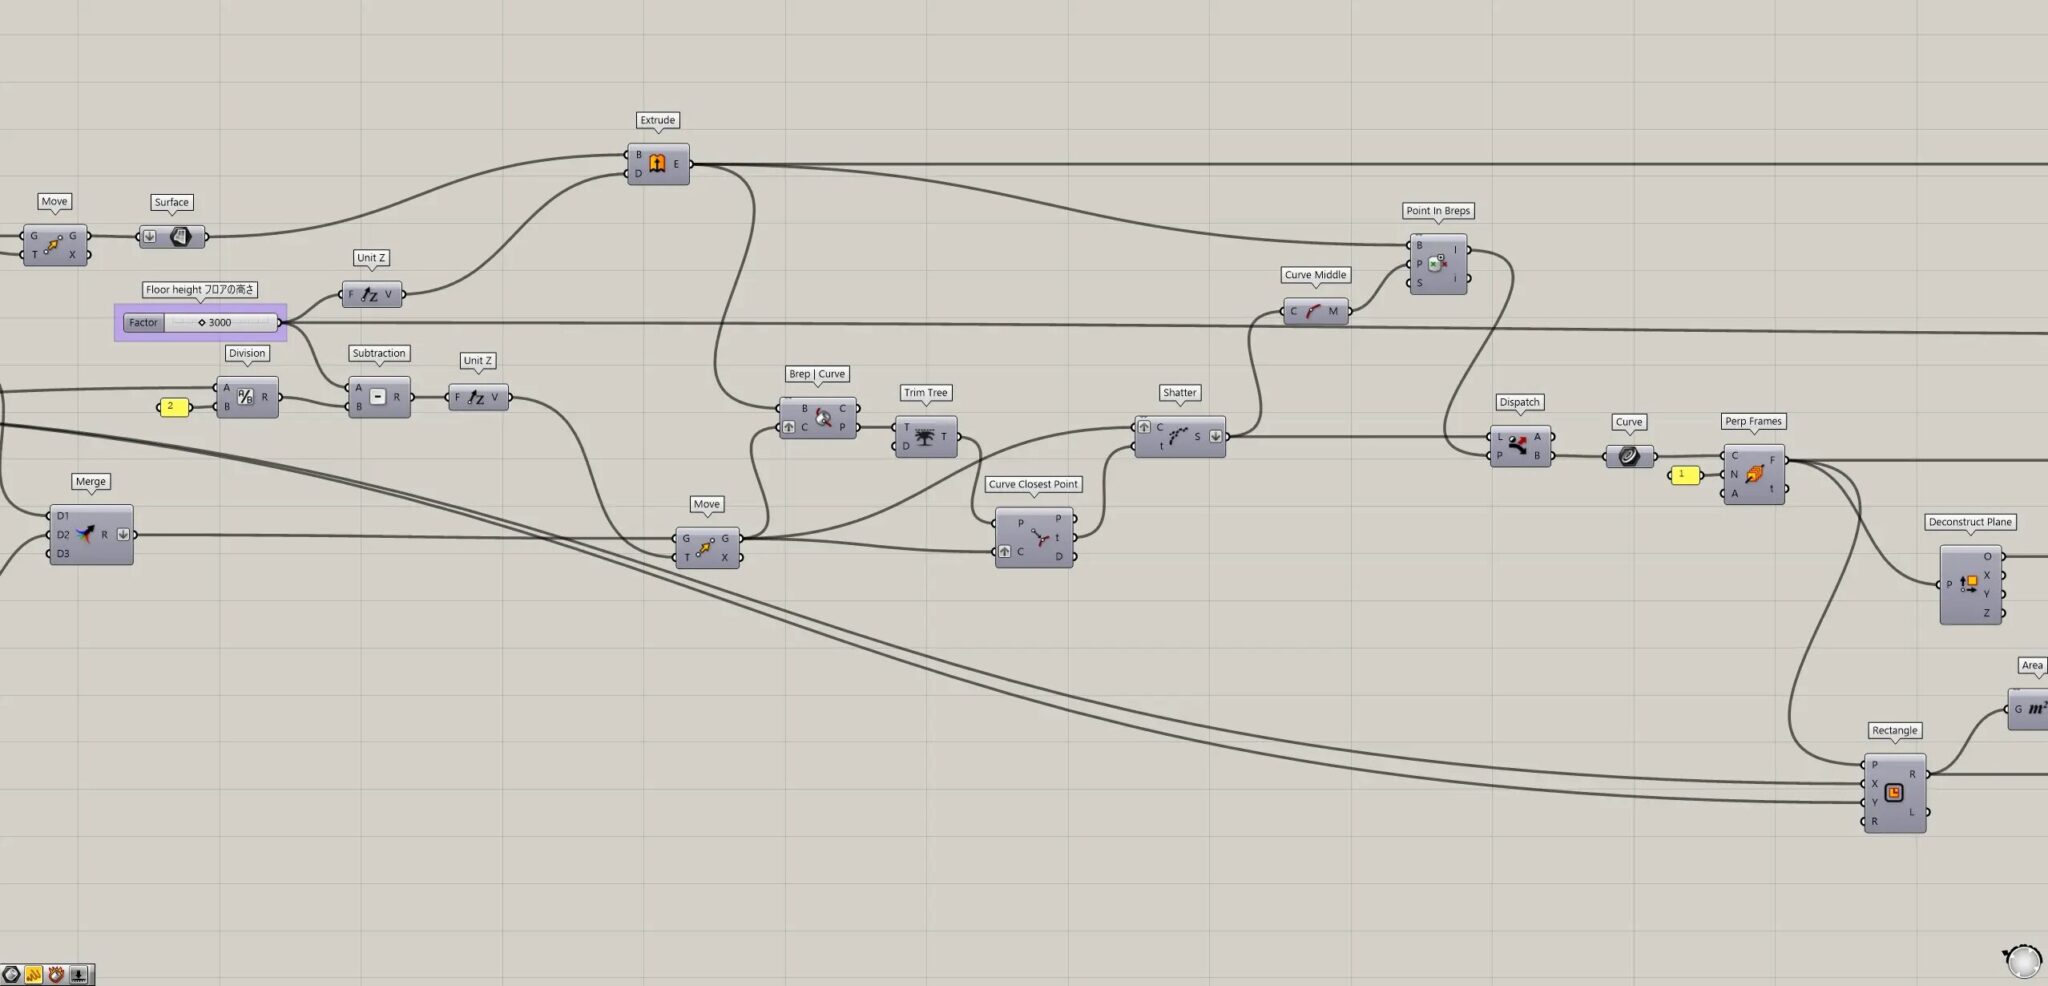Select the Point In Breps component icon
2048x986 pixels.
(1437, 264)
